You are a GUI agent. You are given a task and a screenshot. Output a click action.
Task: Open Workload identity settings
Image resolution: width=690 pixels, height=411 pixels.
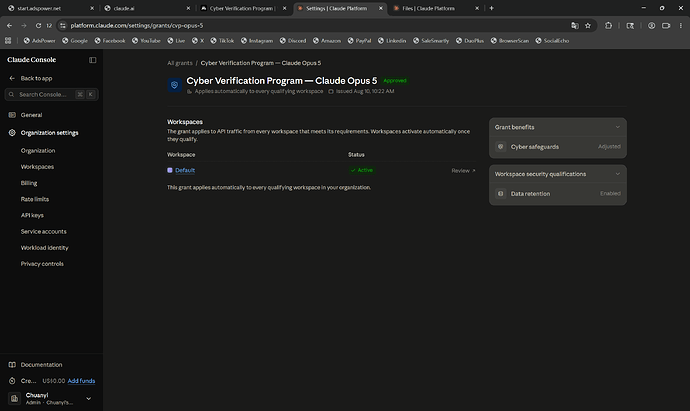pos(44,248)
